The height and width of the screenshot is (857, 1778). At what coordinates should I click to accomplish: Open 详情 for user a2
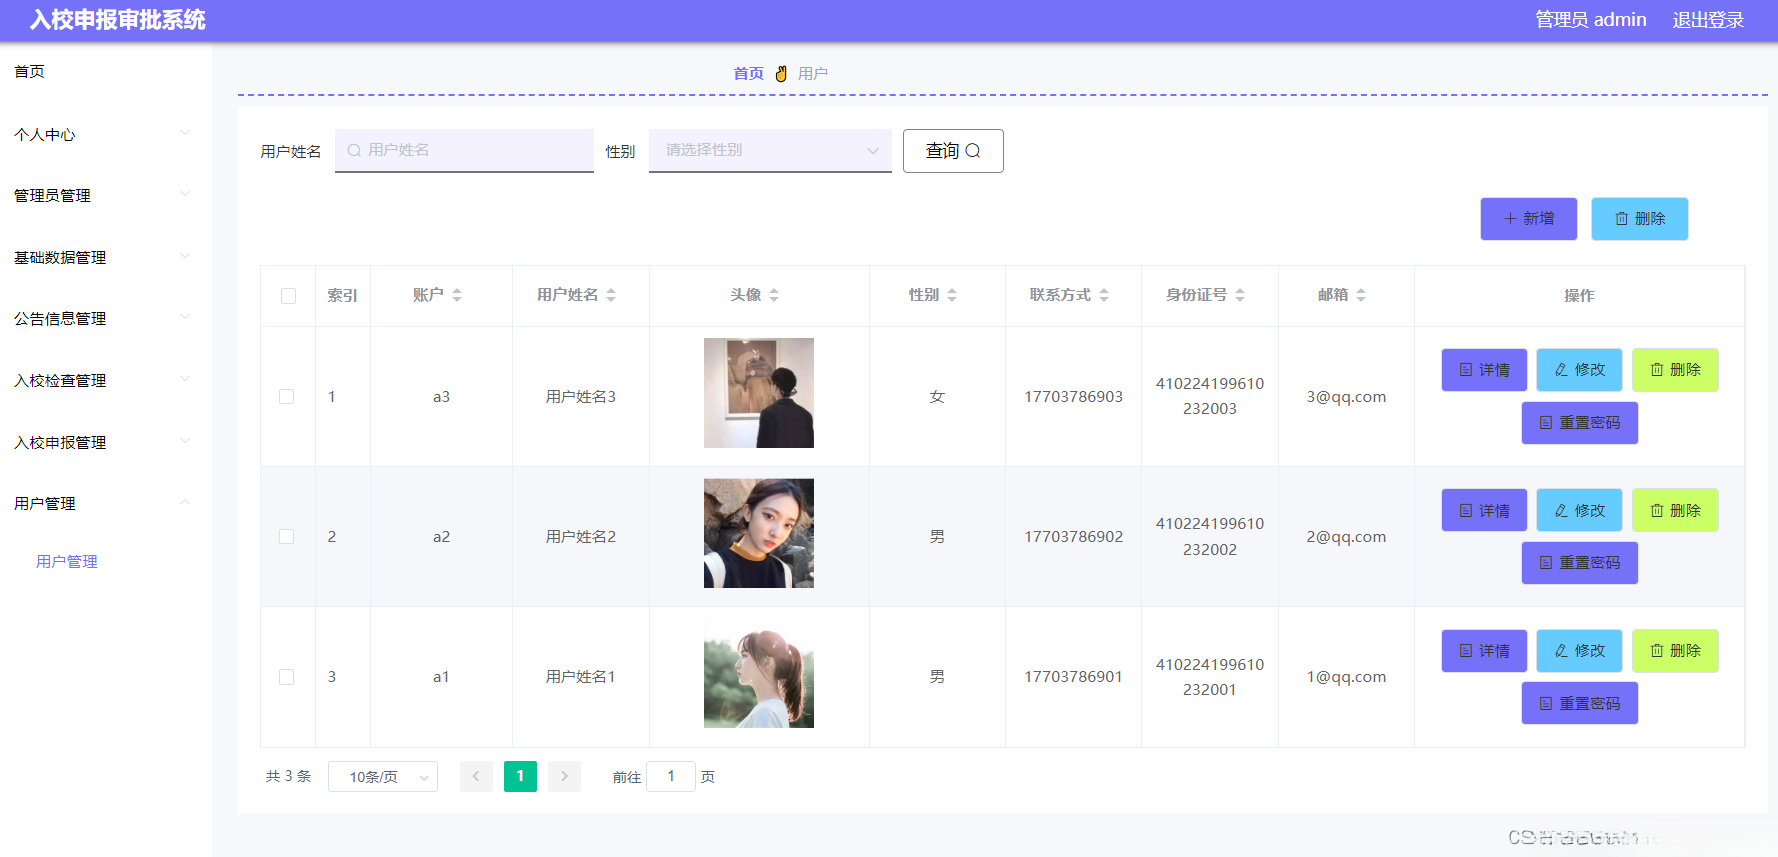[1484, 511]
